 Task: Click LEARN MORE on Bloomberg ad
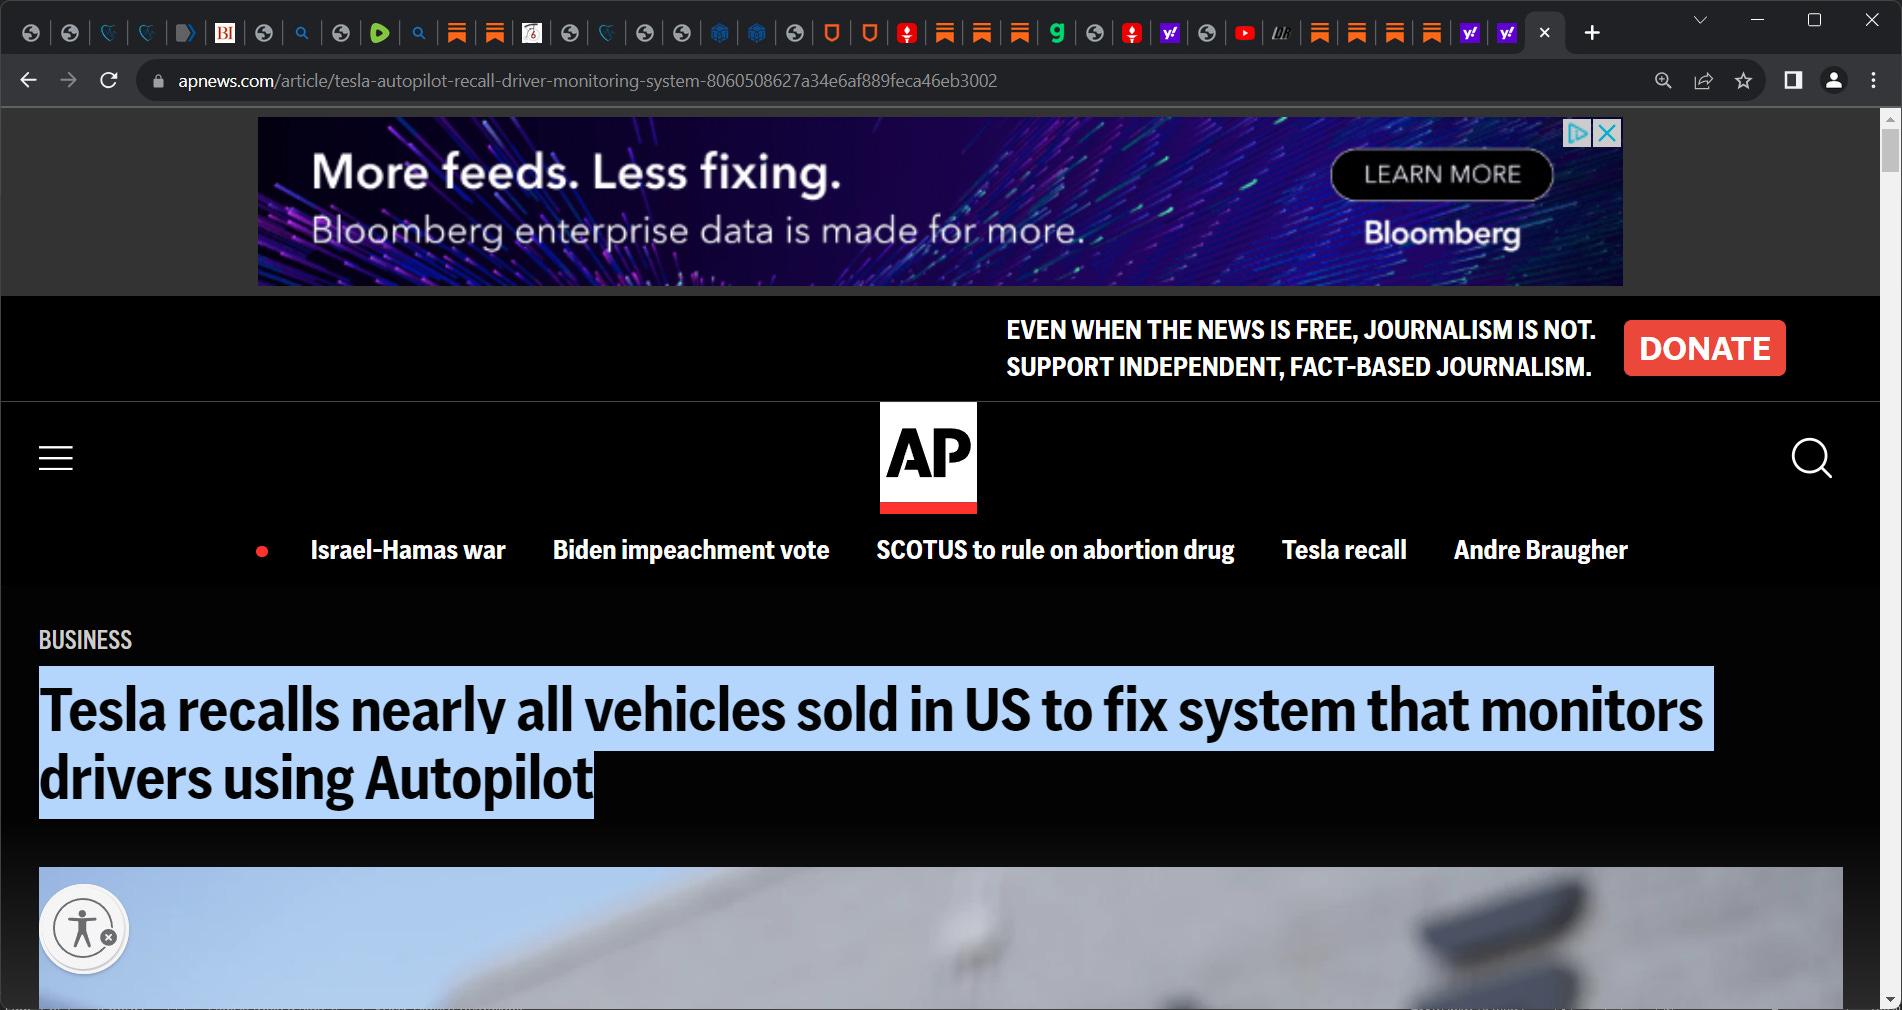1442,175
